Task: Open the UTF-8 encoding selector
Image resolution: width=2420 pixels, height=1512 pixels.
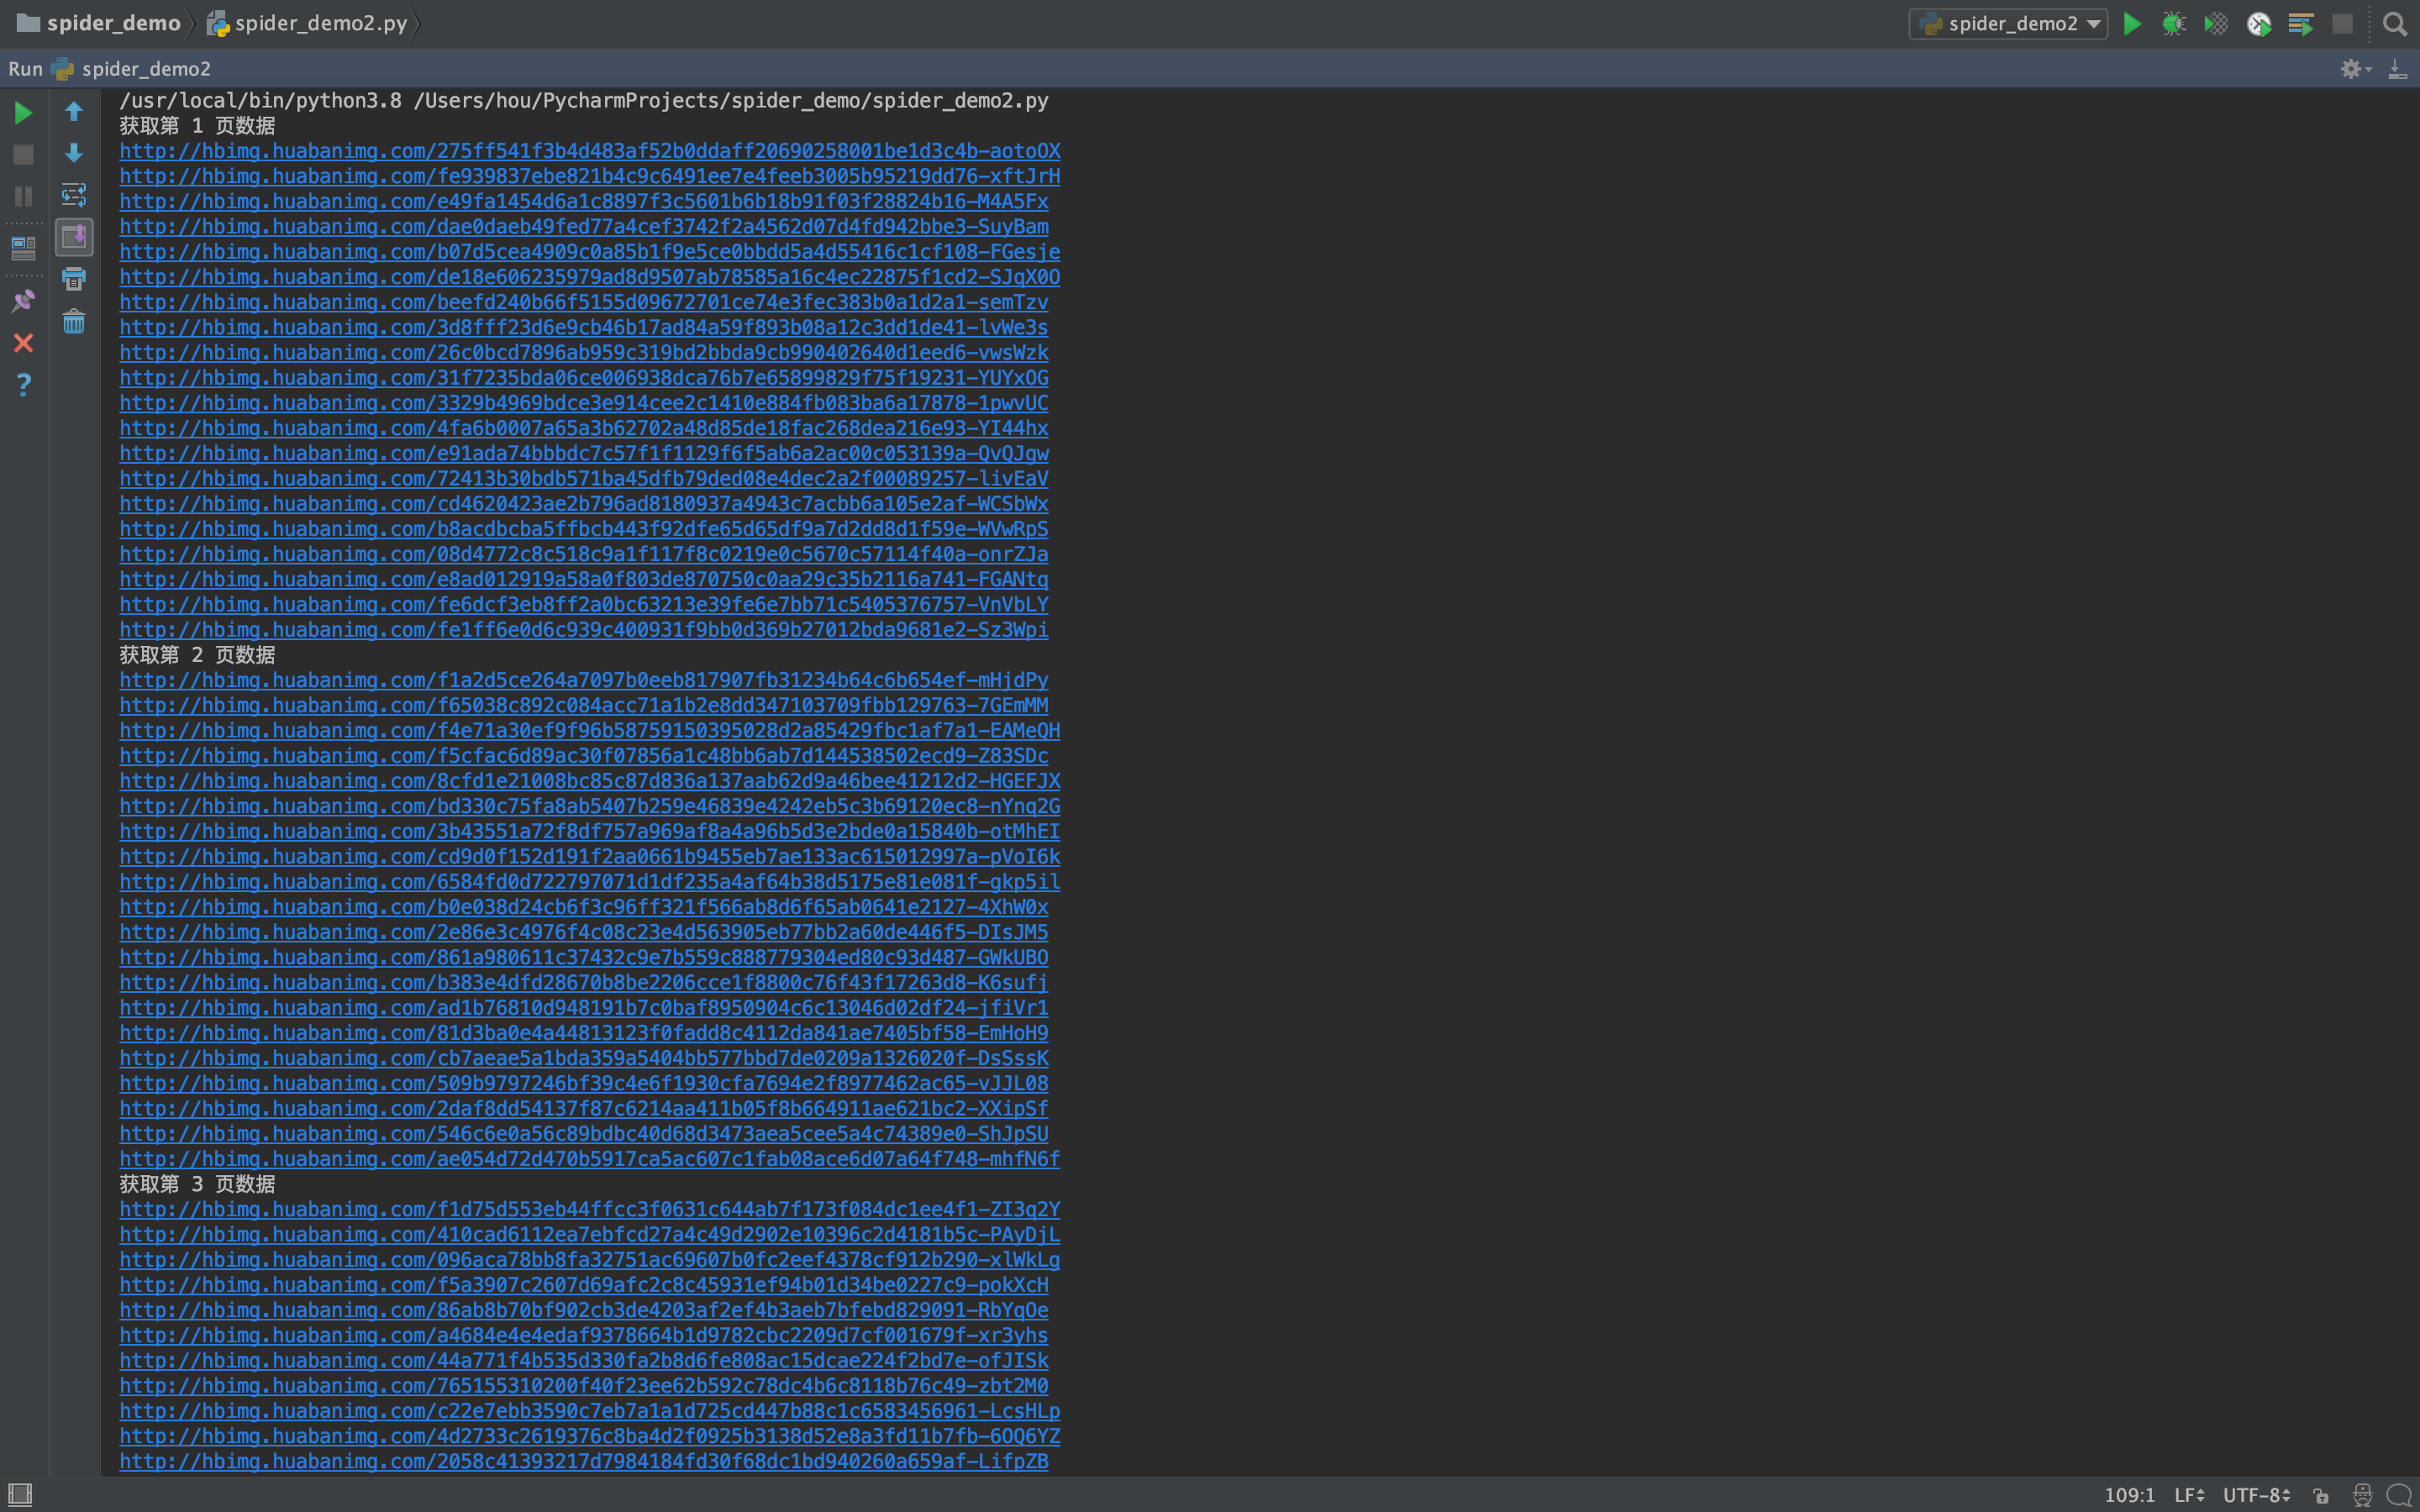Action: click(x=2256, y=1495)
